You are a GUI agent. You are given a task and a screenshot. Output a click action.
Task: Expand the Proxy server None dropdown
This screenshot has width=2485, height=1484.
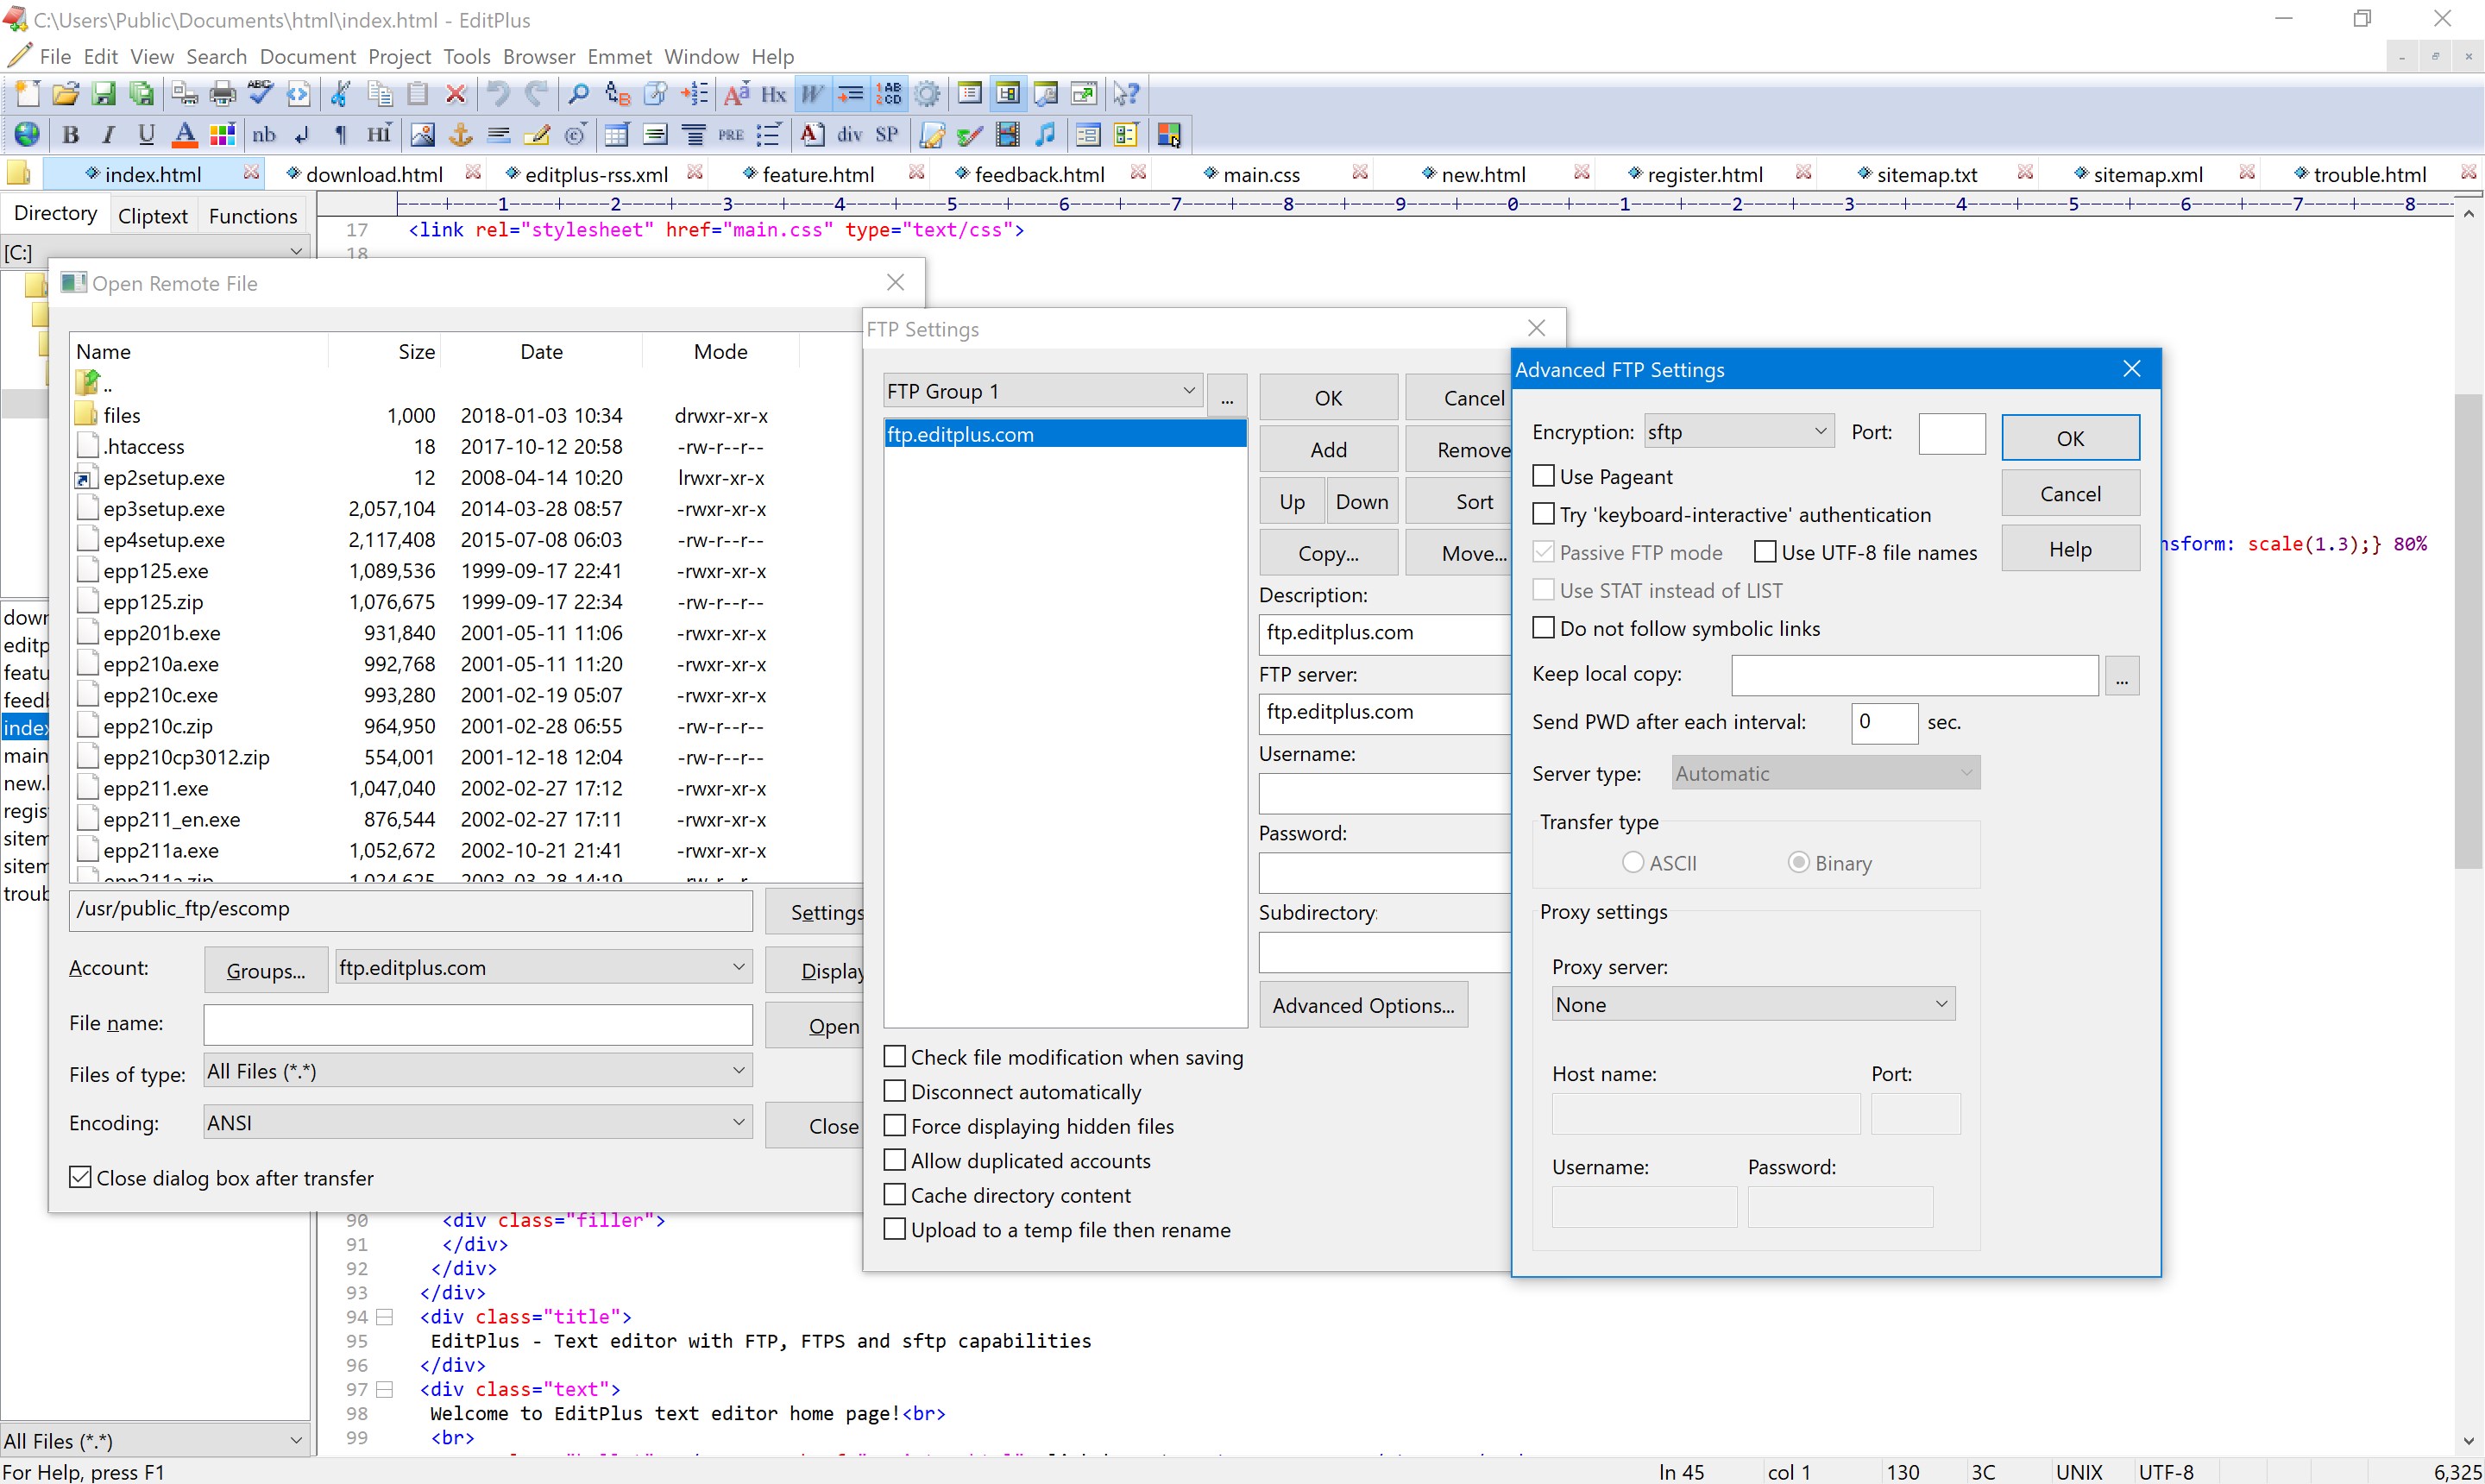tap(1752, 1004)
